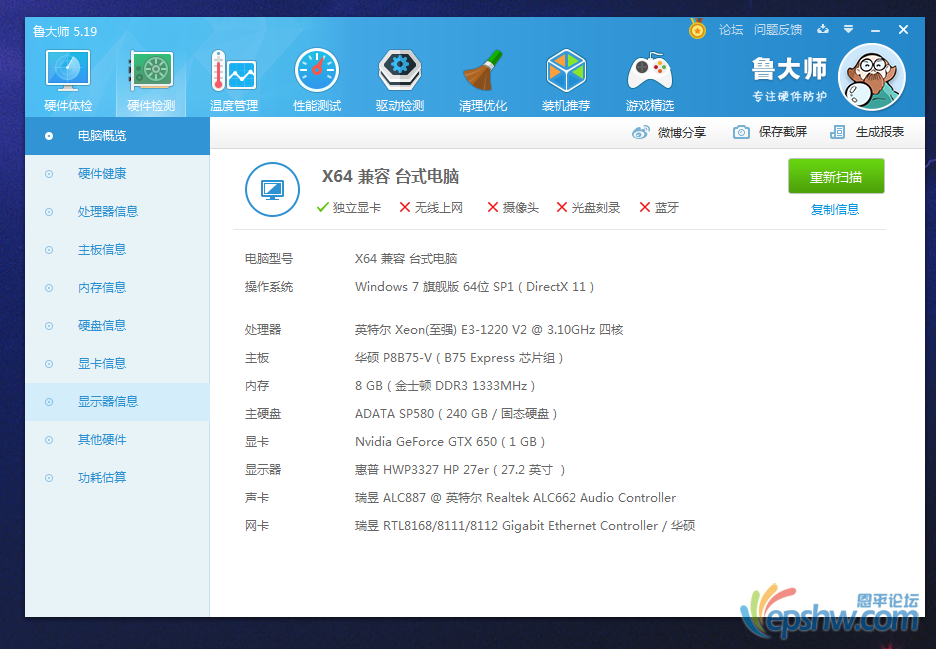
Task: Open 硬盘信息 hard disk info
Action: pyautogui.click(x=117, y=325)
